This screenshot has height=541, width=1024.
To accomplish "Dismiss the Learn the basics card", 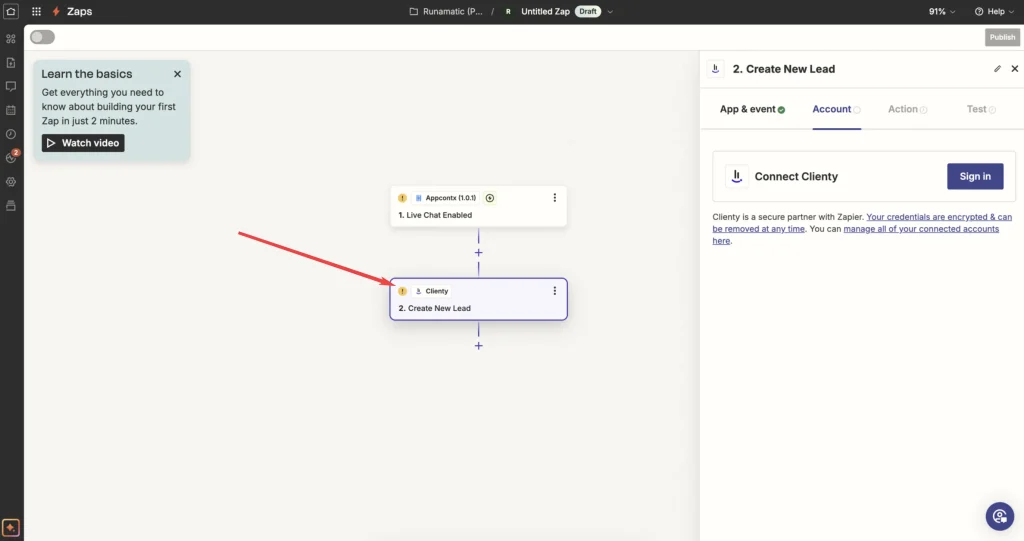I will [178, 74].
